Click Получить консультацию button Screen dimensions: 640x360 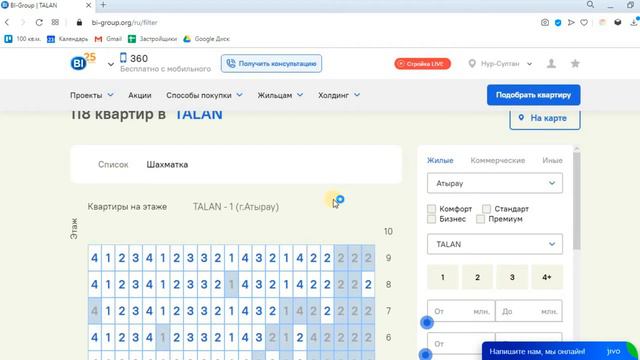tap(271, 64)
